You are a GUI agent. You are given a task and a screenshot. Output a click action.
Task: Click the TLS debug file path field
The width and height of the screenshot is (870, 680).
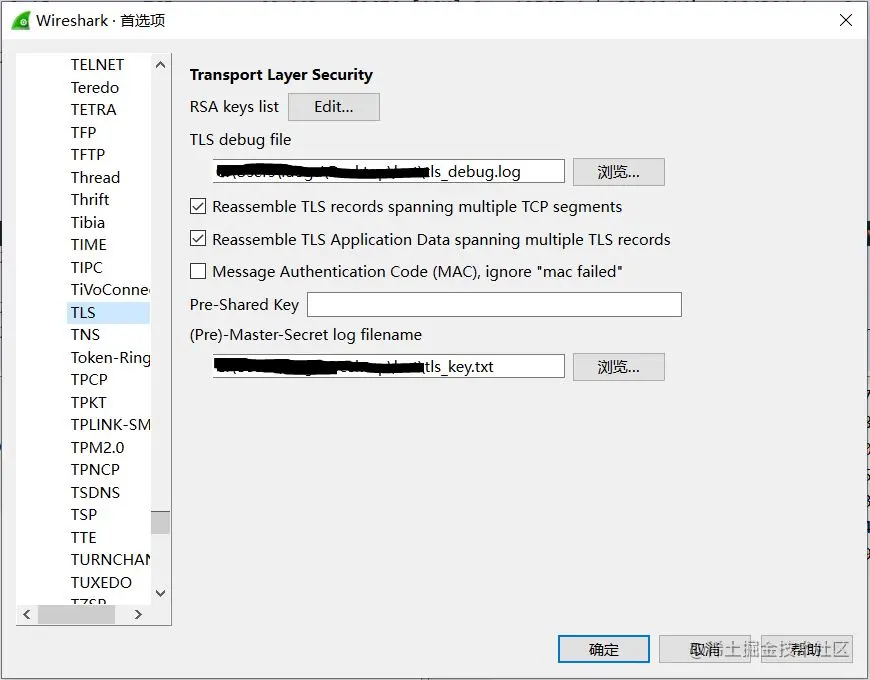[x=388, y=171]
